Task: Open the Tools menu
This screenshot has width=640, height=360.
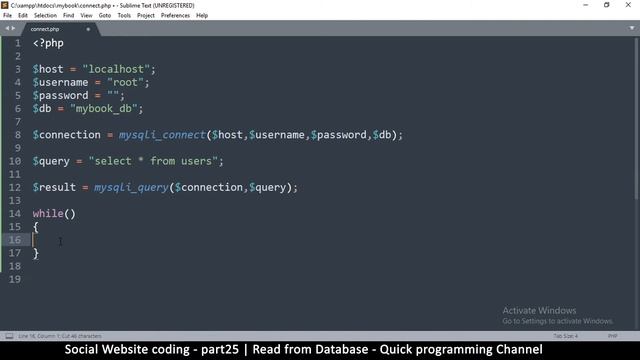Action: point(124,16)
